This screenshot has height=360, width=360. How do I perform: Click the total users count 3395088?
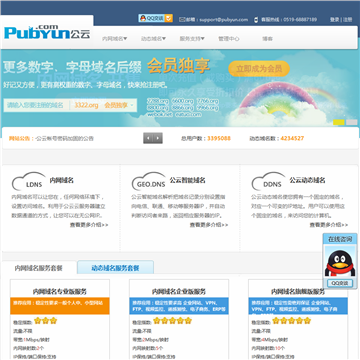[x=219, y=138]
